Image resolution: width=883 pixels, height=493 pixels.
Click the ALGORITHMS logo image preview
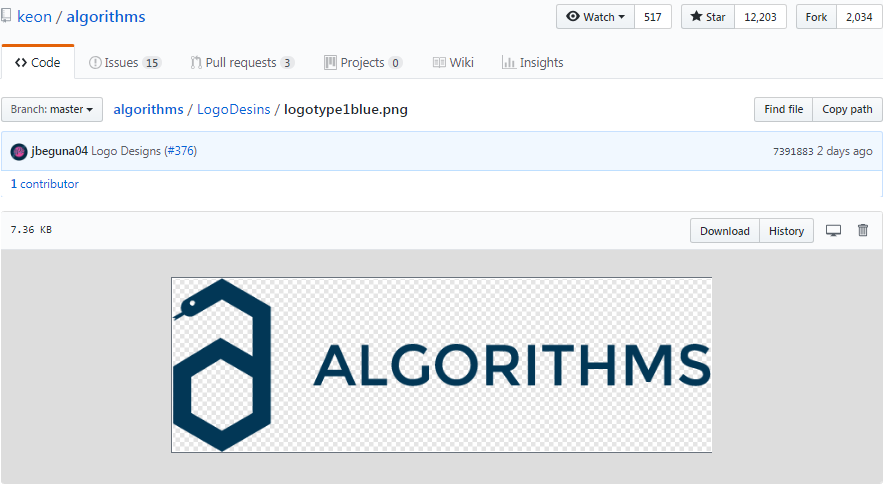(x=442, y=365)
